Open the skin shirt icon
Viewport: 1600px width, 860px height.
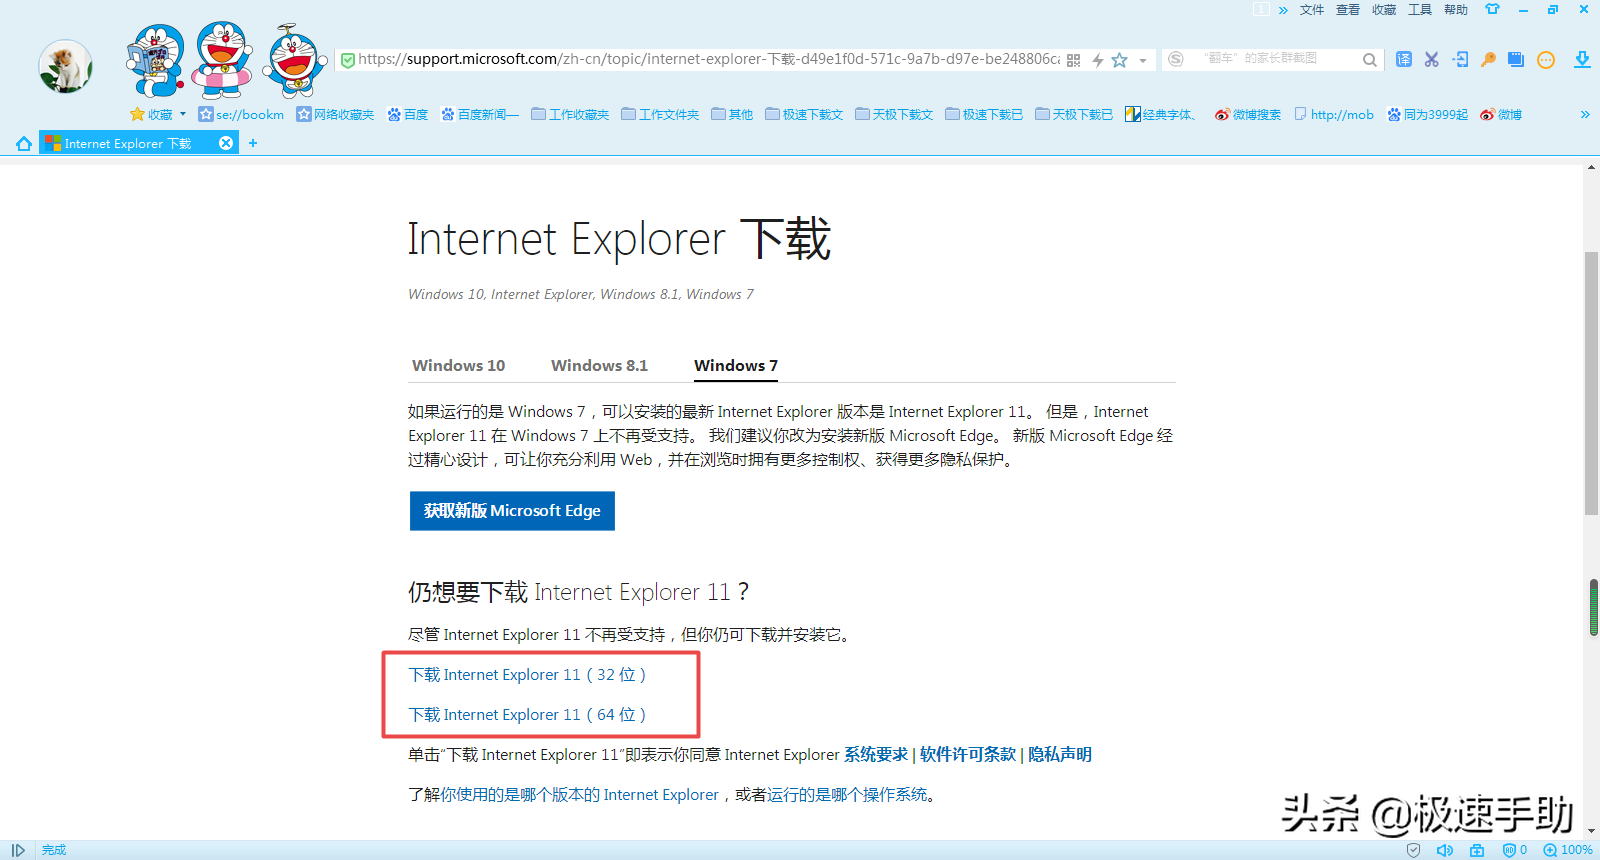coord(1492,9)
